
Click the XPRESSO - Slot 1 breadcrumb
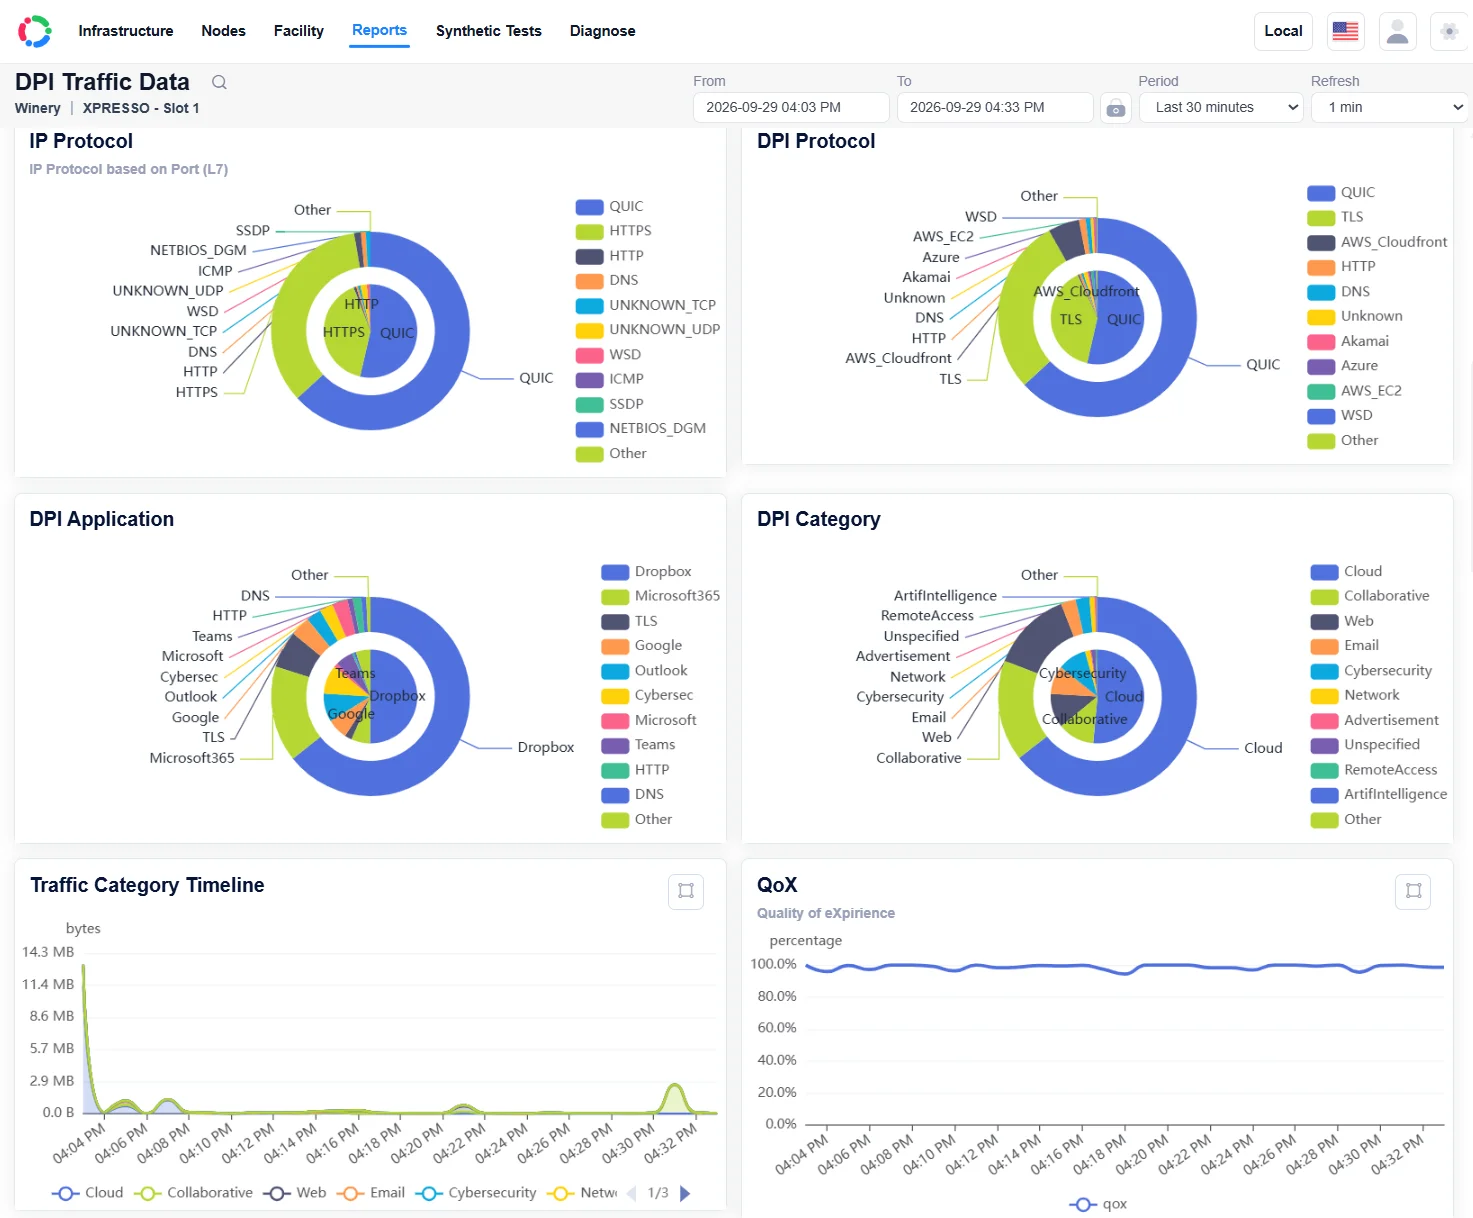pyautogui.click(x=141, y=108)
